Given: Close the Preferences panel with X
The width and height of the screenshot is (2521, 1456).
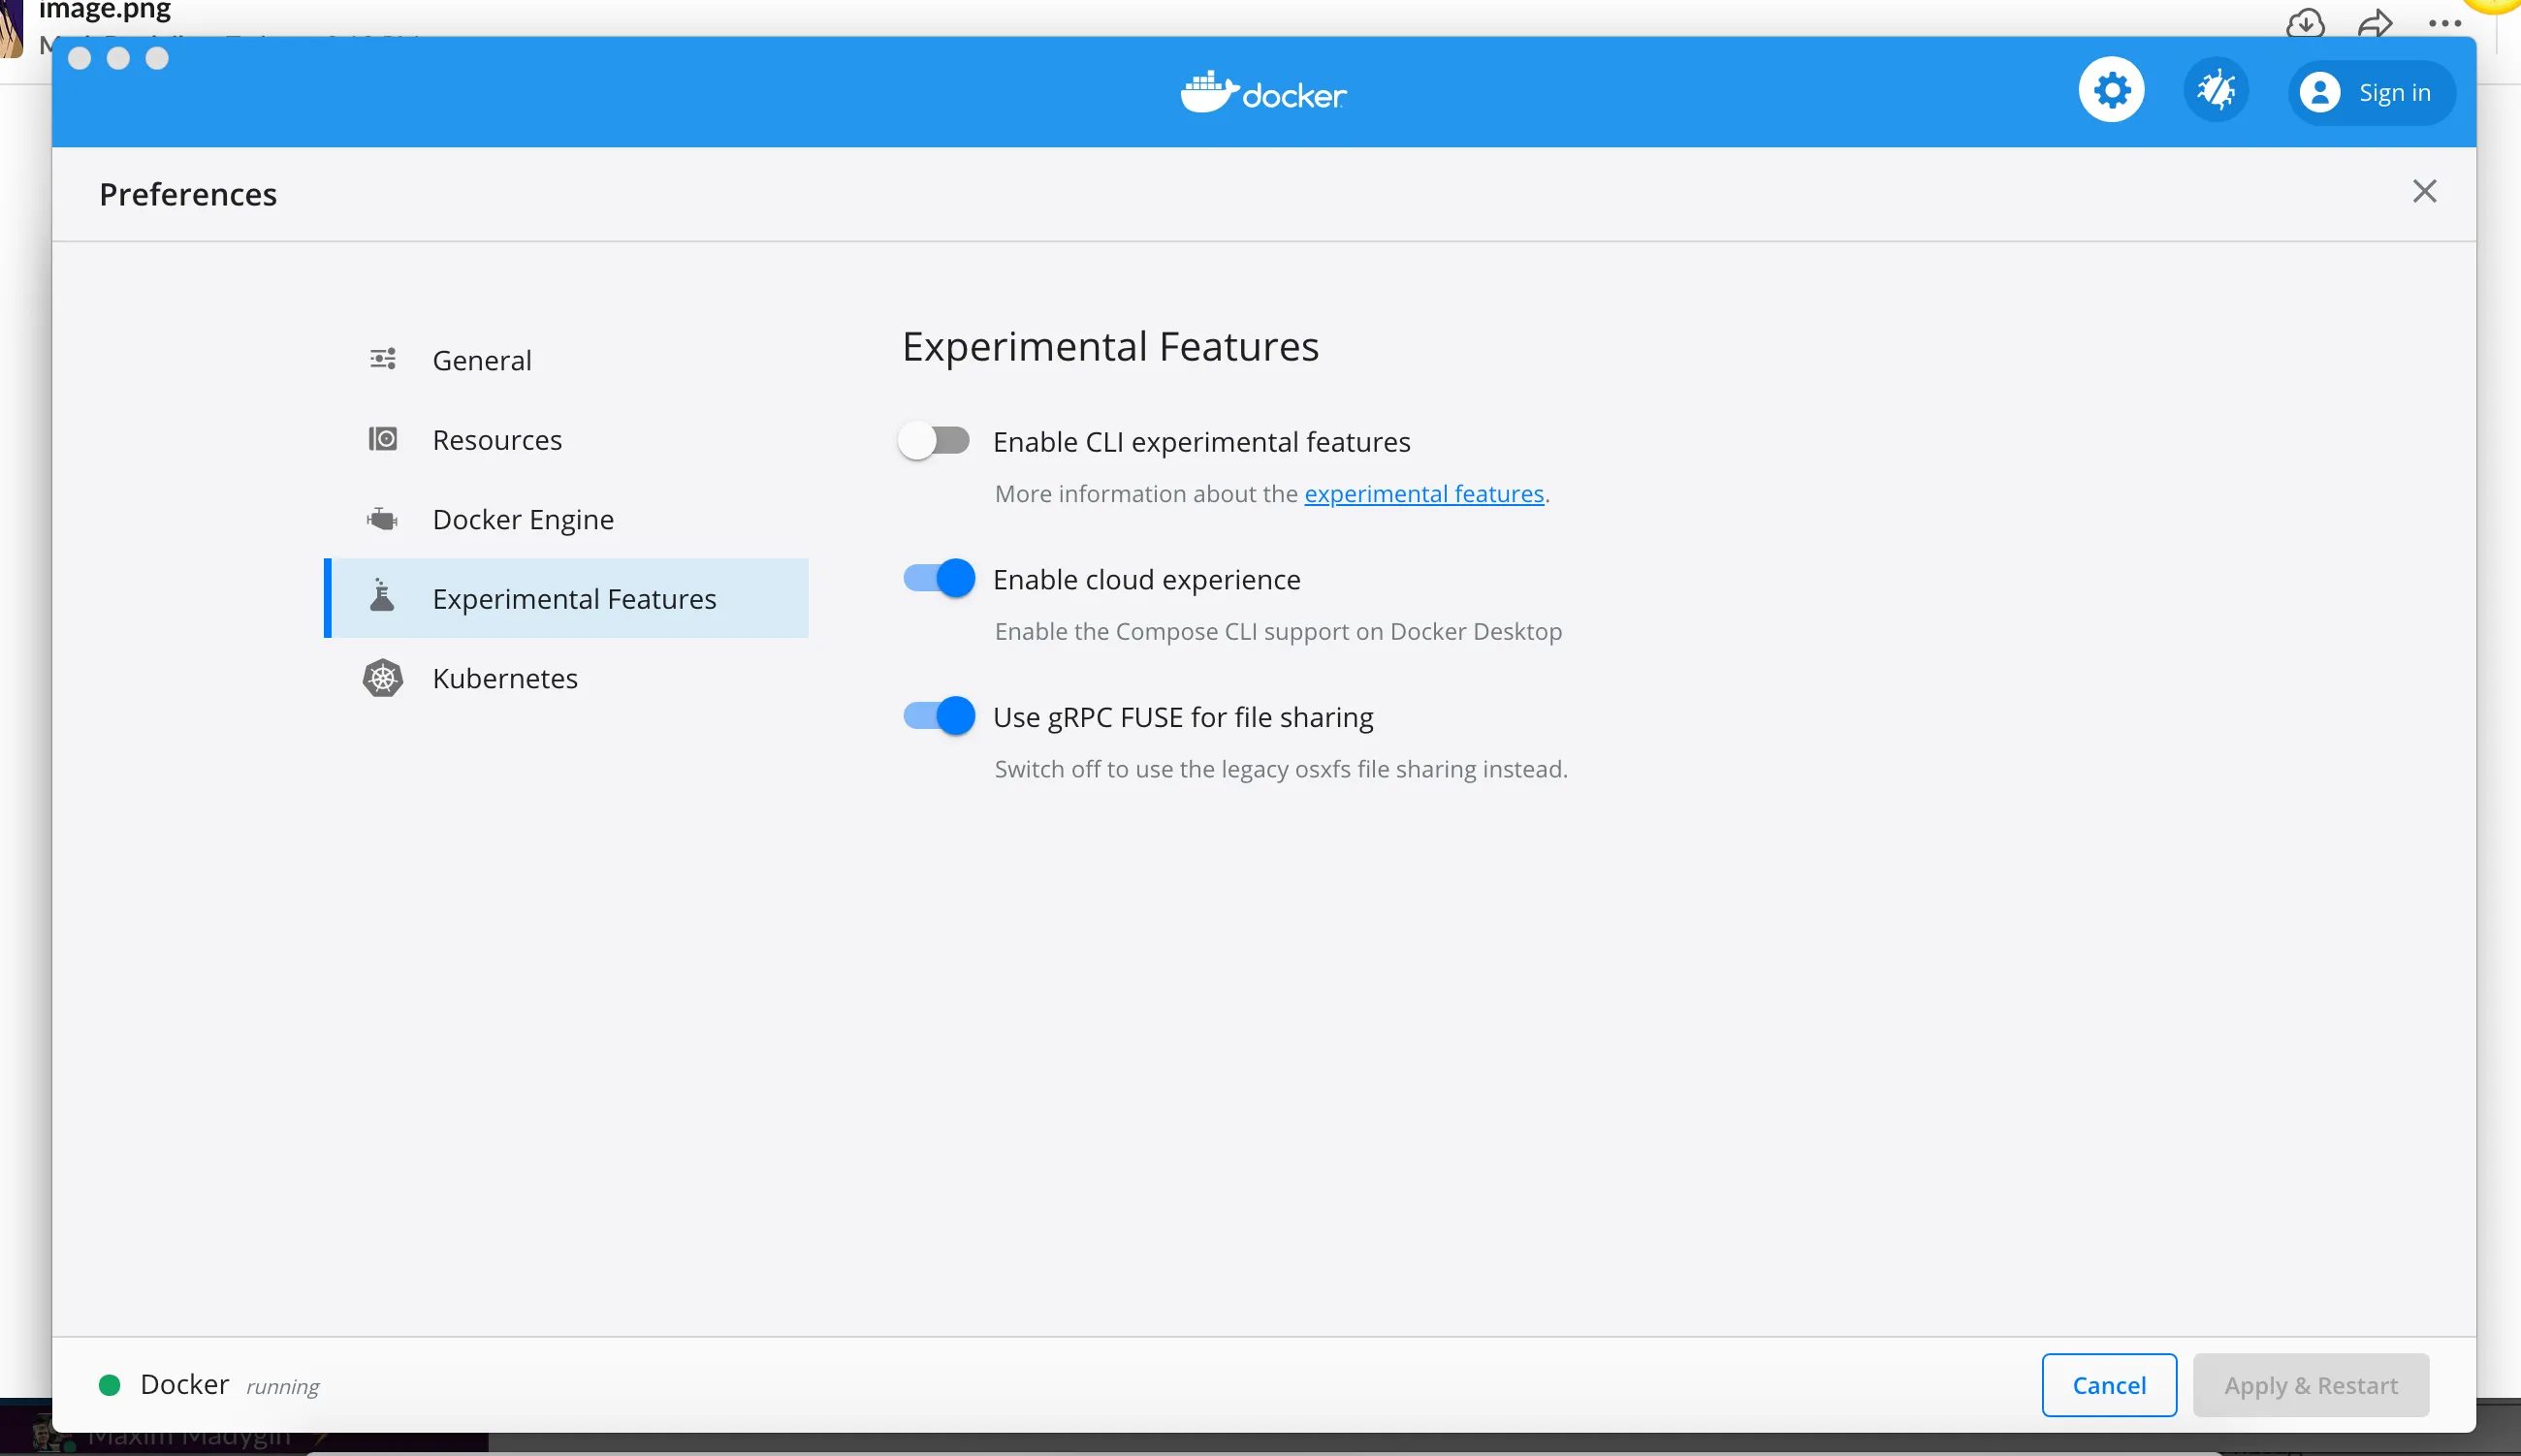Looking at the screenshot, I should (x=2424, y=191).
